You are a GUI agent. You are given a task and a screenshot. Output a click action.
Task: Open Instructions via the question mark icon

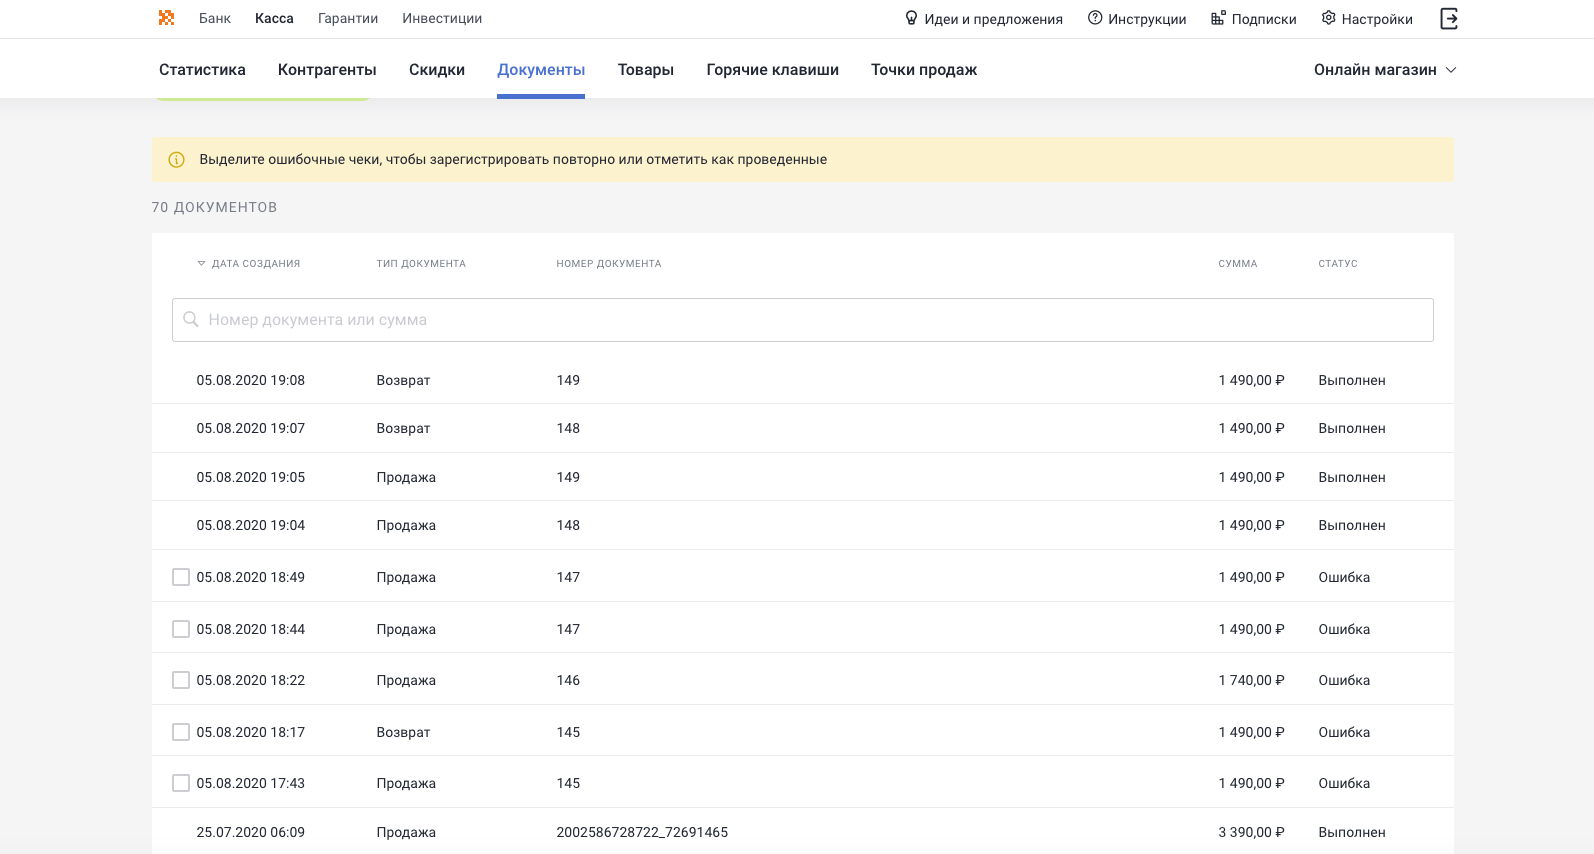(1095, 18)
